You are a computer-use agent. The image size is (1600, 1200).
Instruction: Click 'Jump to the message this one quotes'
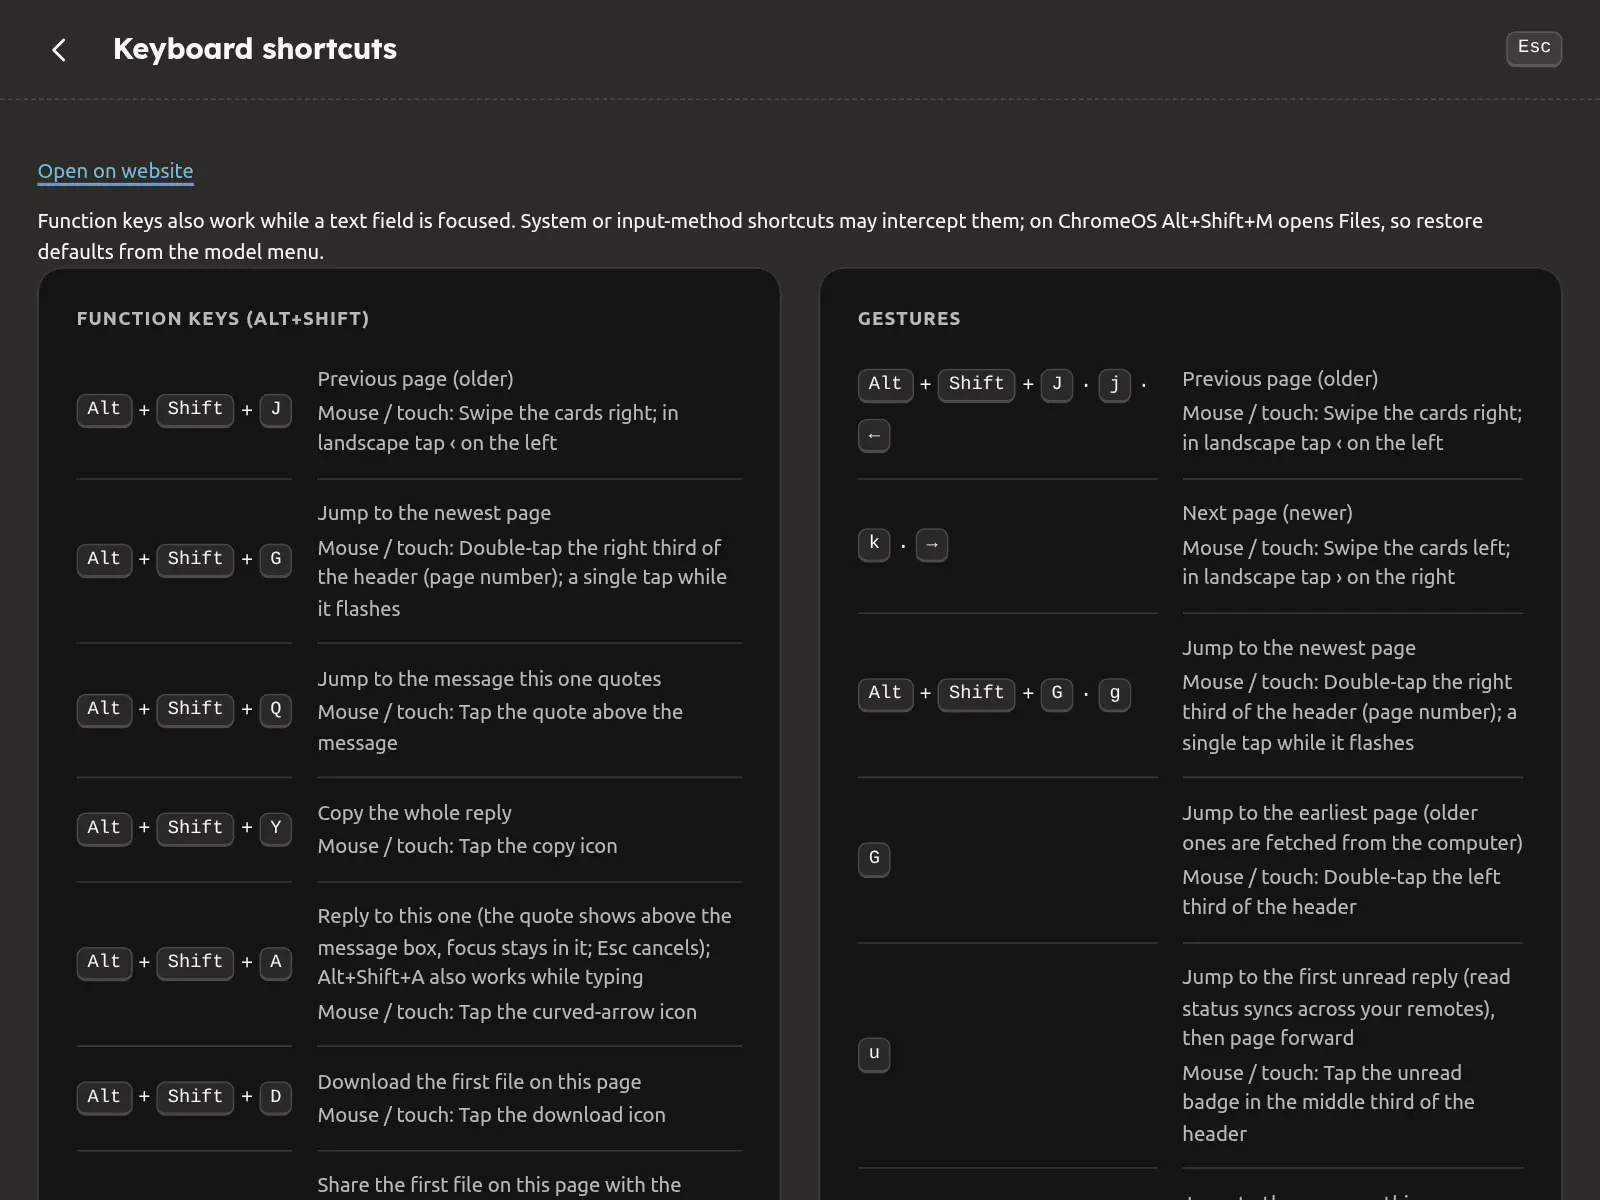point(489,679)
